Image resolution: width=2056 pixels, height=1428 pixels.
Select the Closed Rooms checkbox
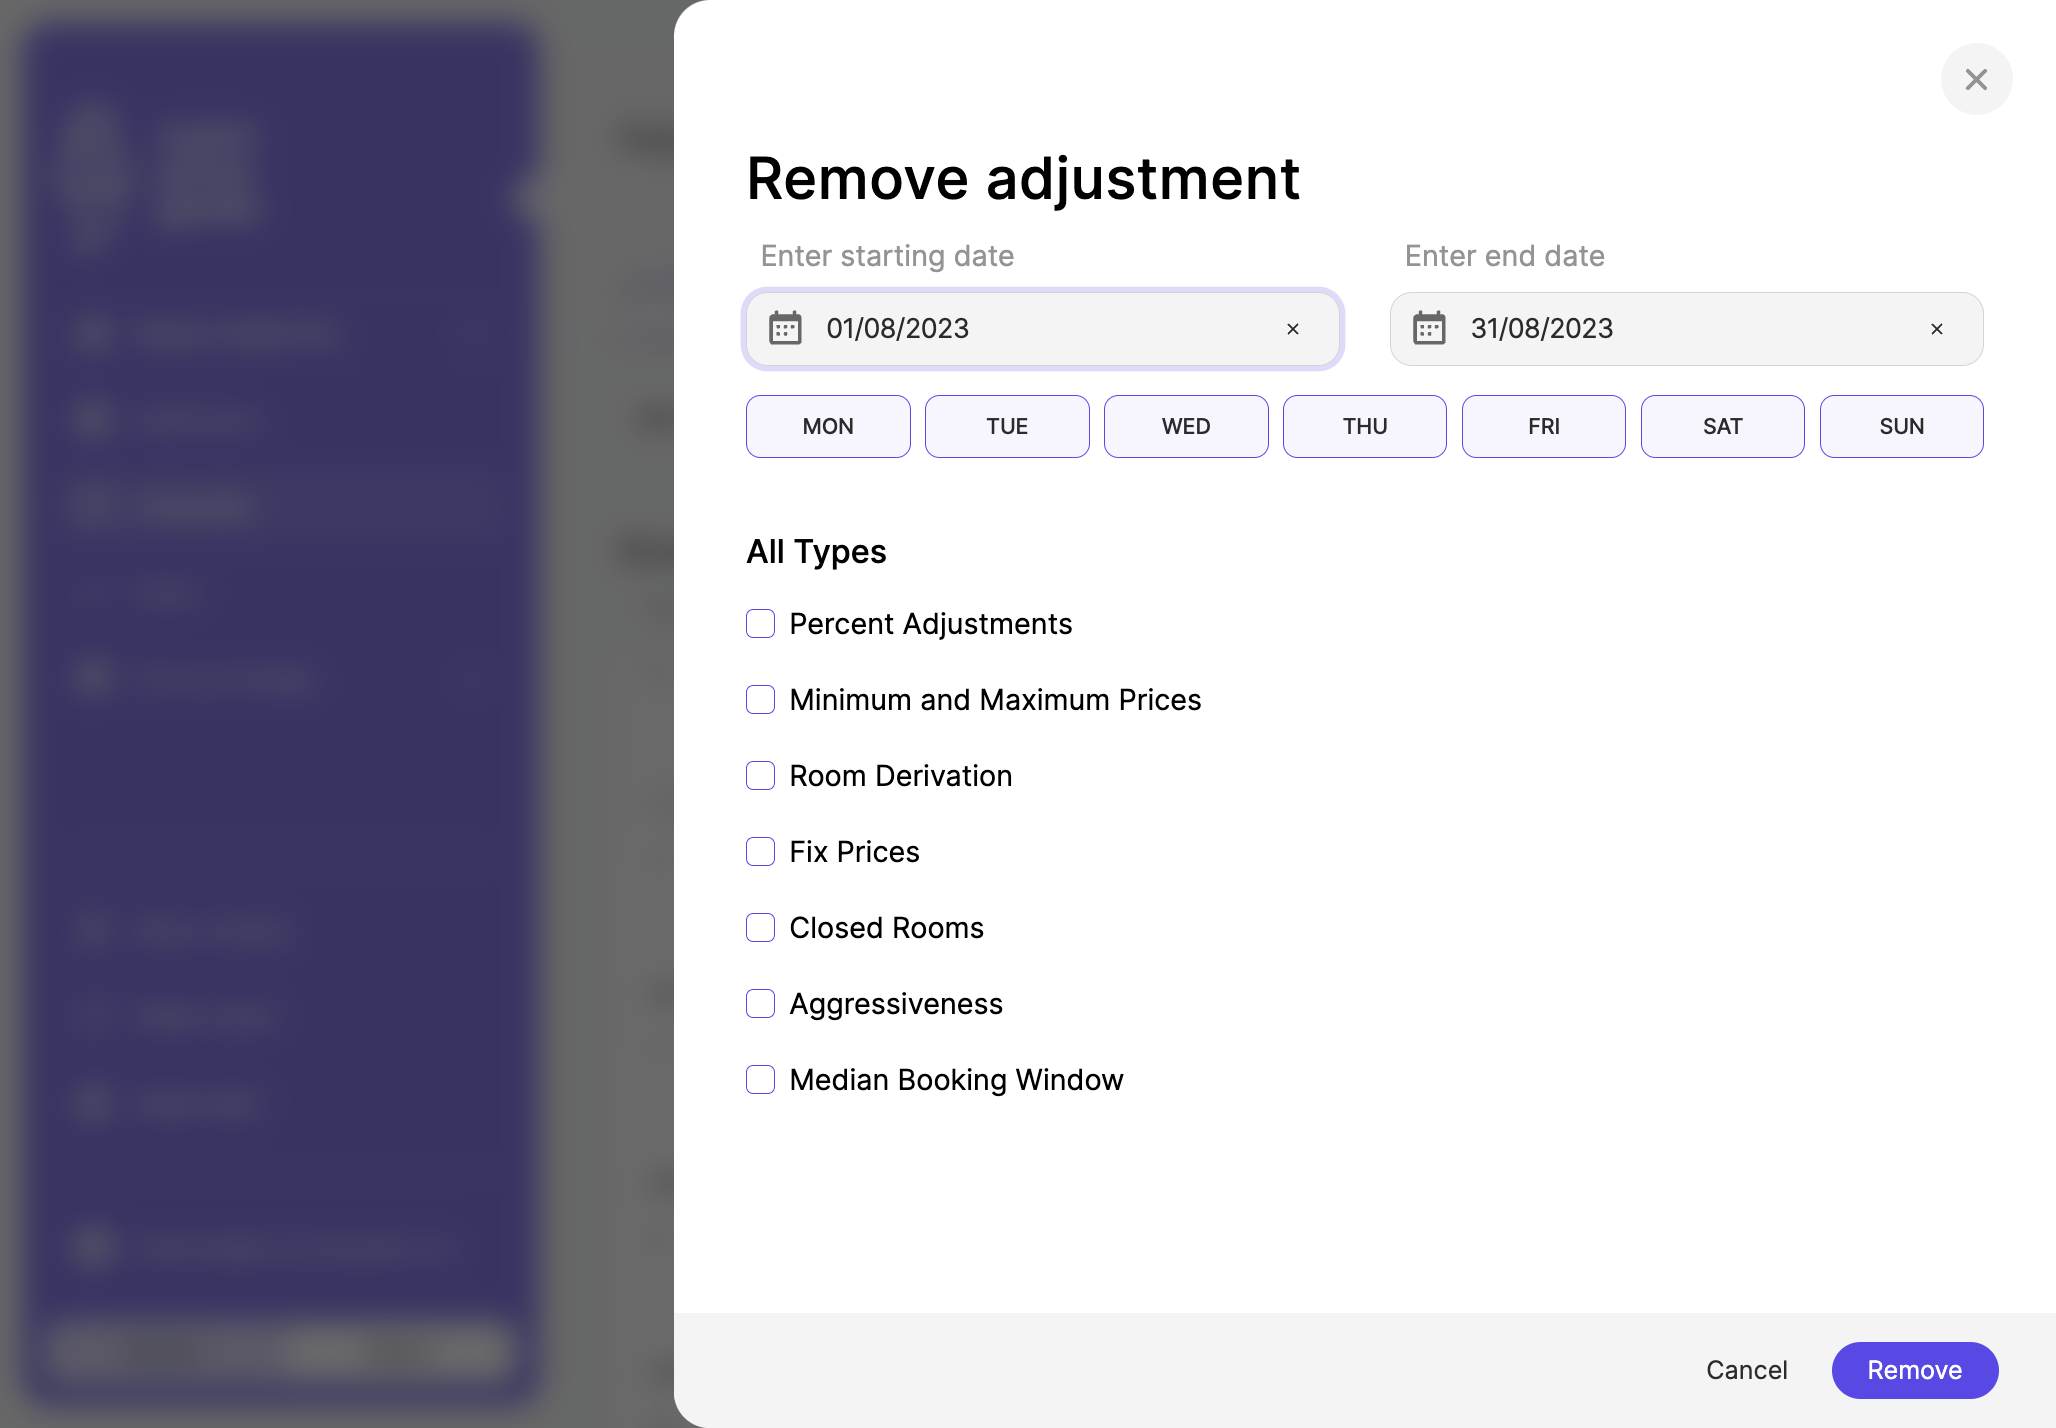[x=761, y=928]
